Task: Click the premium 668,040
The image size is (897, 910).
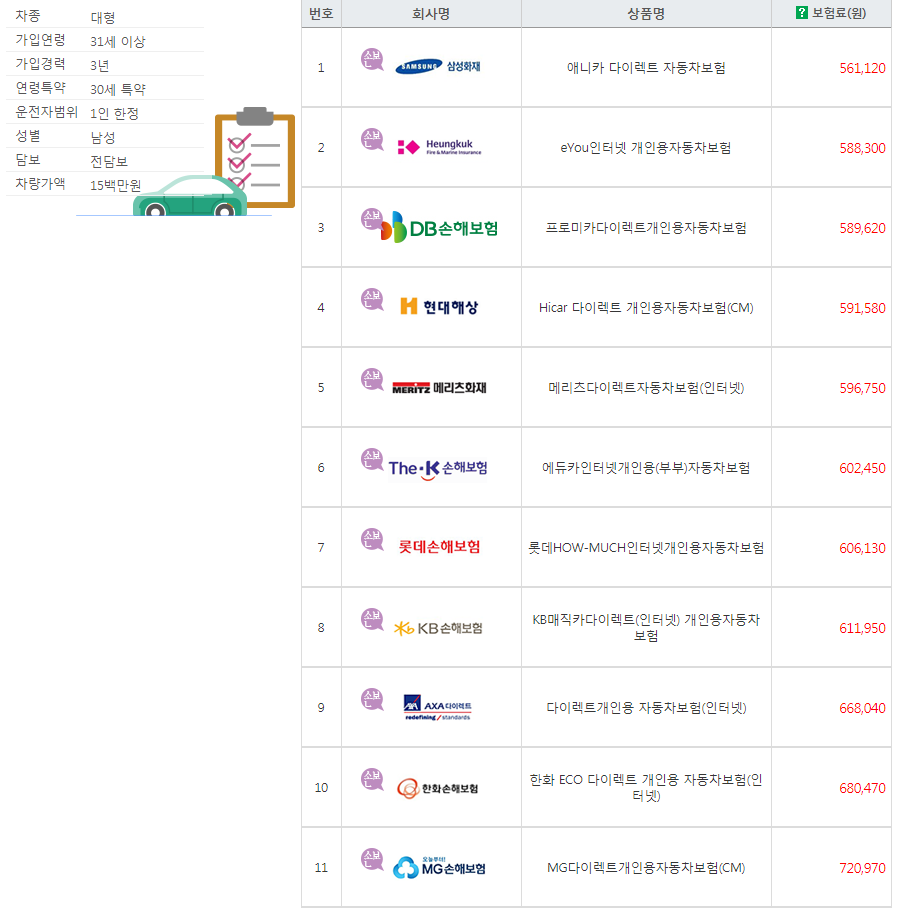Action: pyautogui.click(x=862, y=709)
